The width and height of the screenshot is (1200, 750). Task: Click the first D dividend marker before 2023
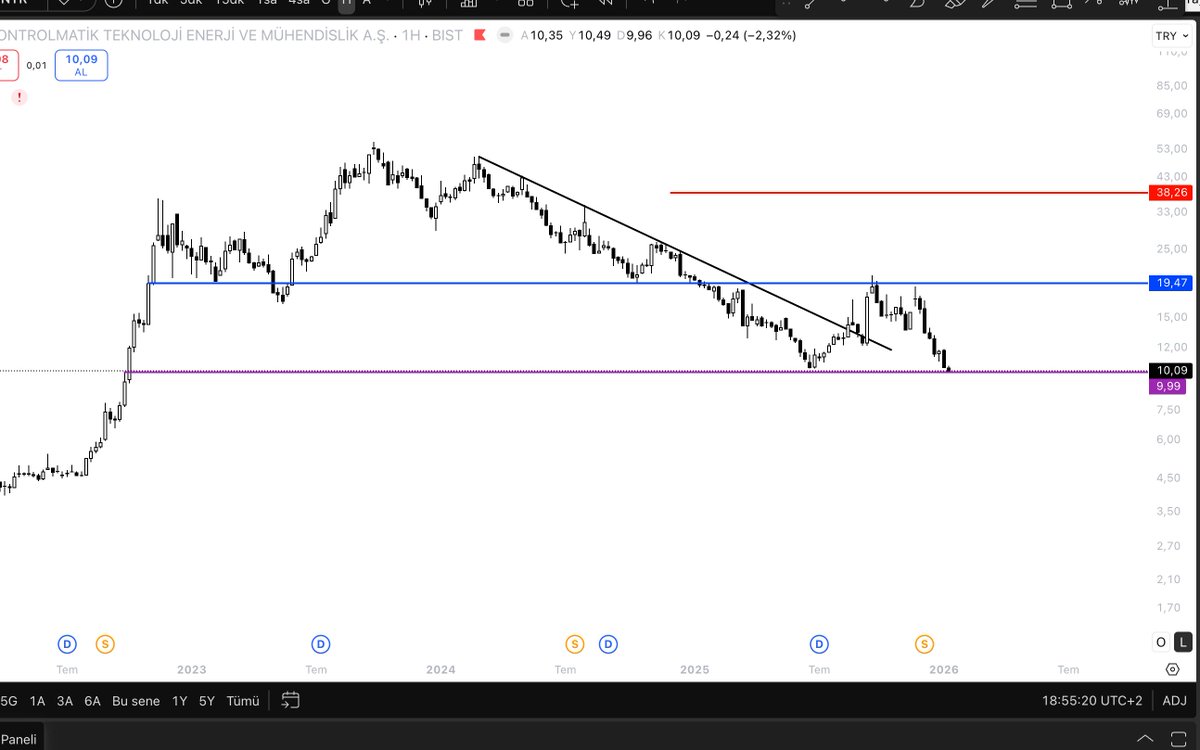[x=67, y=644]
